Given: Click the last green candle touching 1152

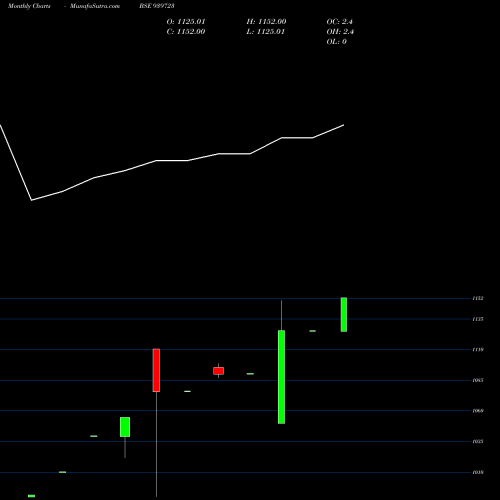Looking at the screenshot, I should pyautogui.click(x=344, y=315).
